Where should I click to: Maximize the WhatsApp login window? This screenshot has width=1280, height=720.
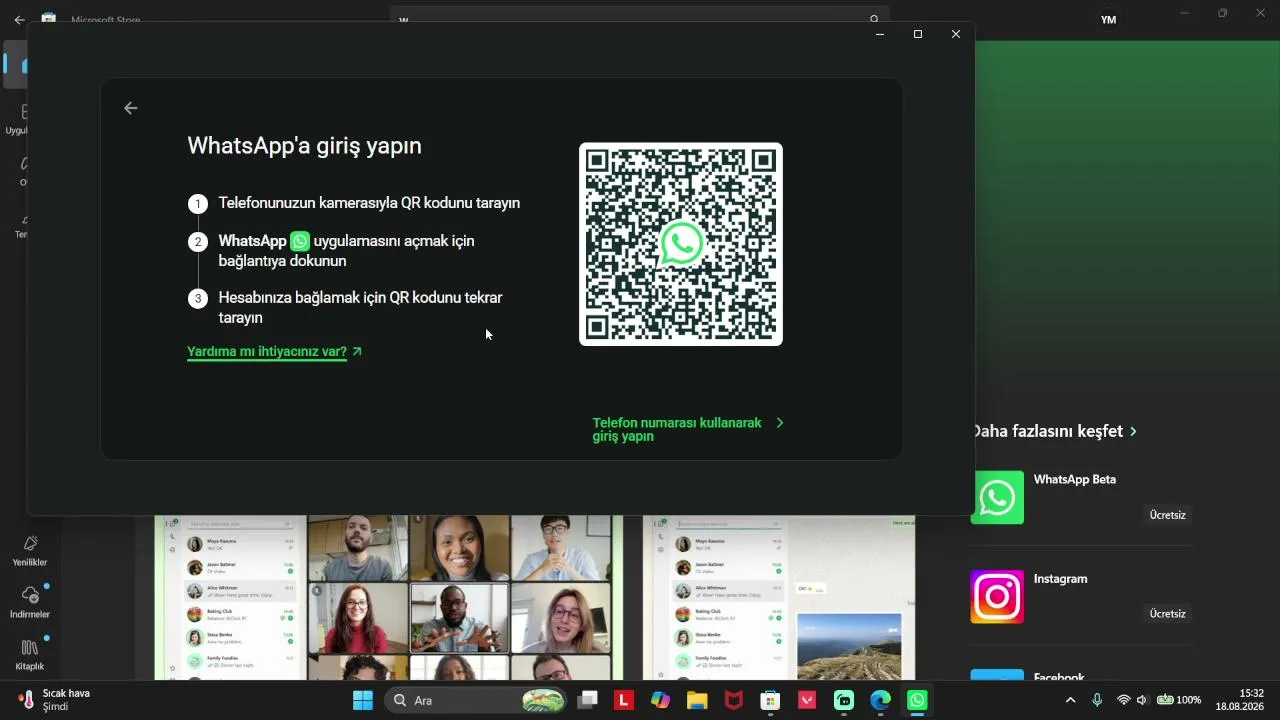(x=918, y=34)
